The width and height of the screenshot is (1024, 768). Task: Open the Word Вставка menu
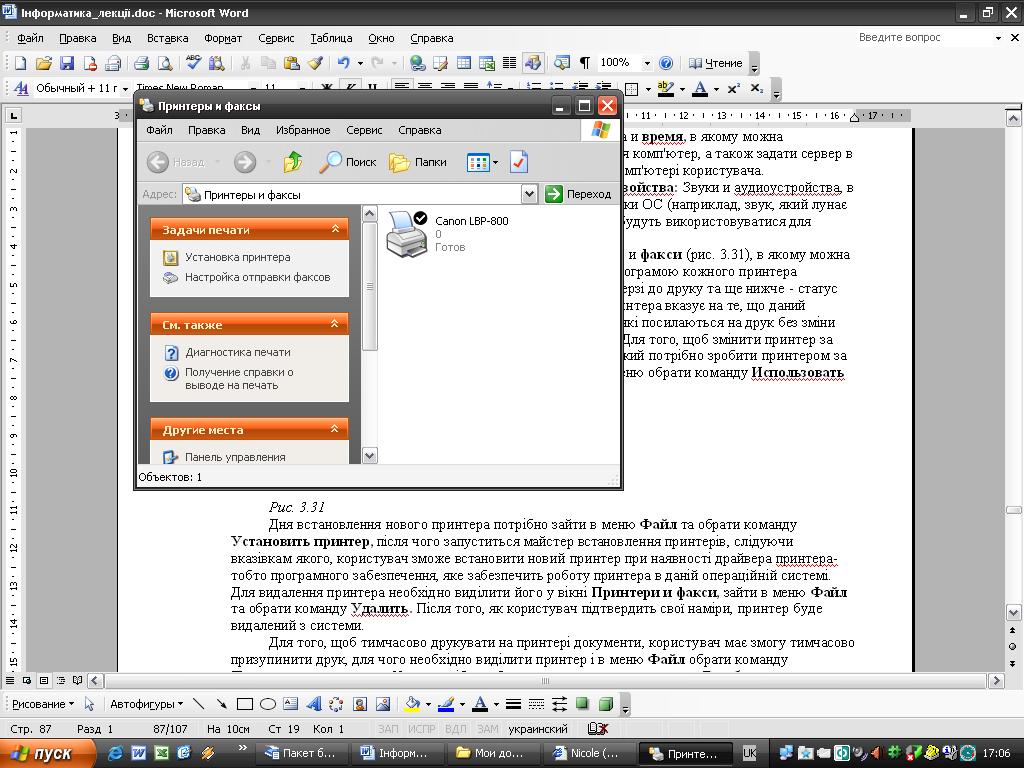(x=167, y=39)
